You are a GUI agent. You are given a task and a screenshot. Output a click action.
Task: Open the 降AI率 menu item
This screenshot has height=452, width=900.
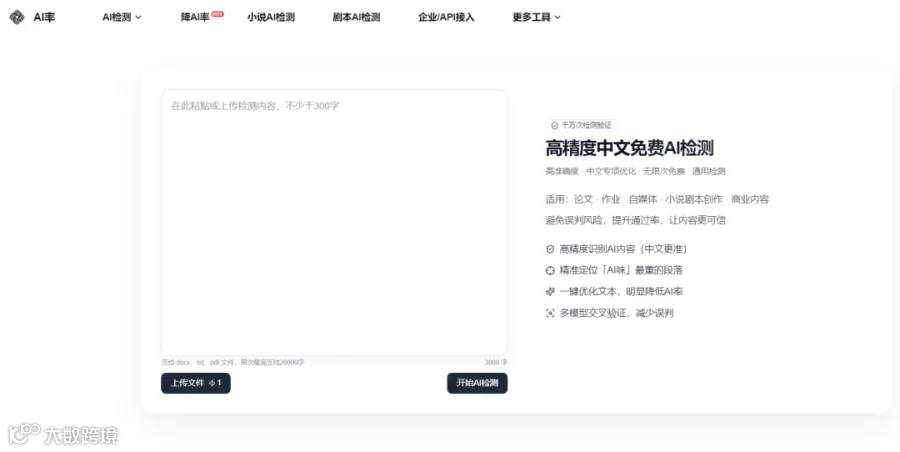click(x=195, y=17)
